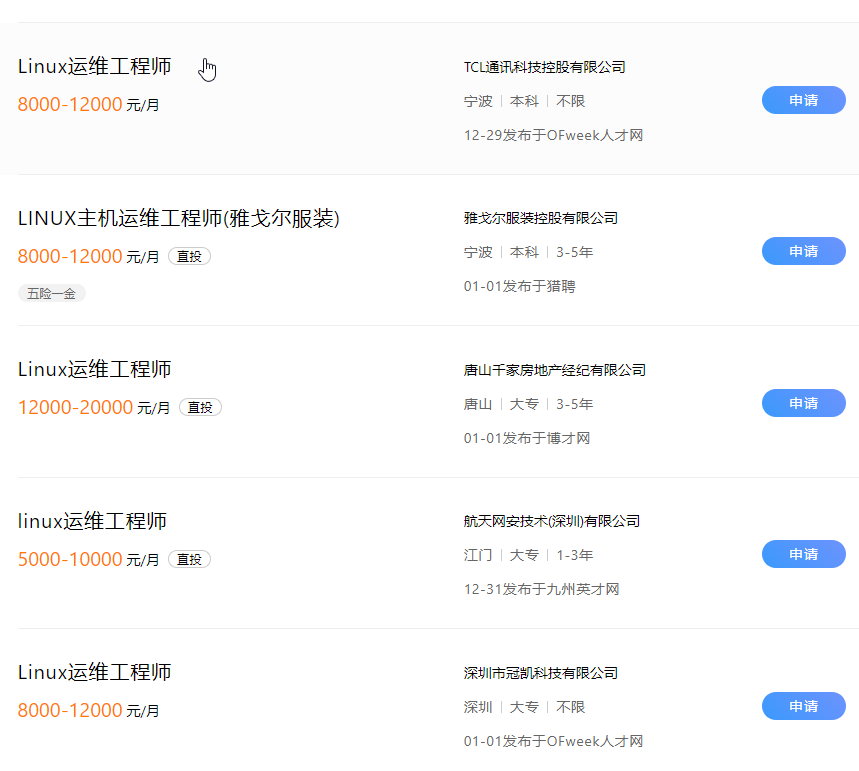Apply to the 唐山千家房地产 job
859x771 pixels.
click(804, 403)
